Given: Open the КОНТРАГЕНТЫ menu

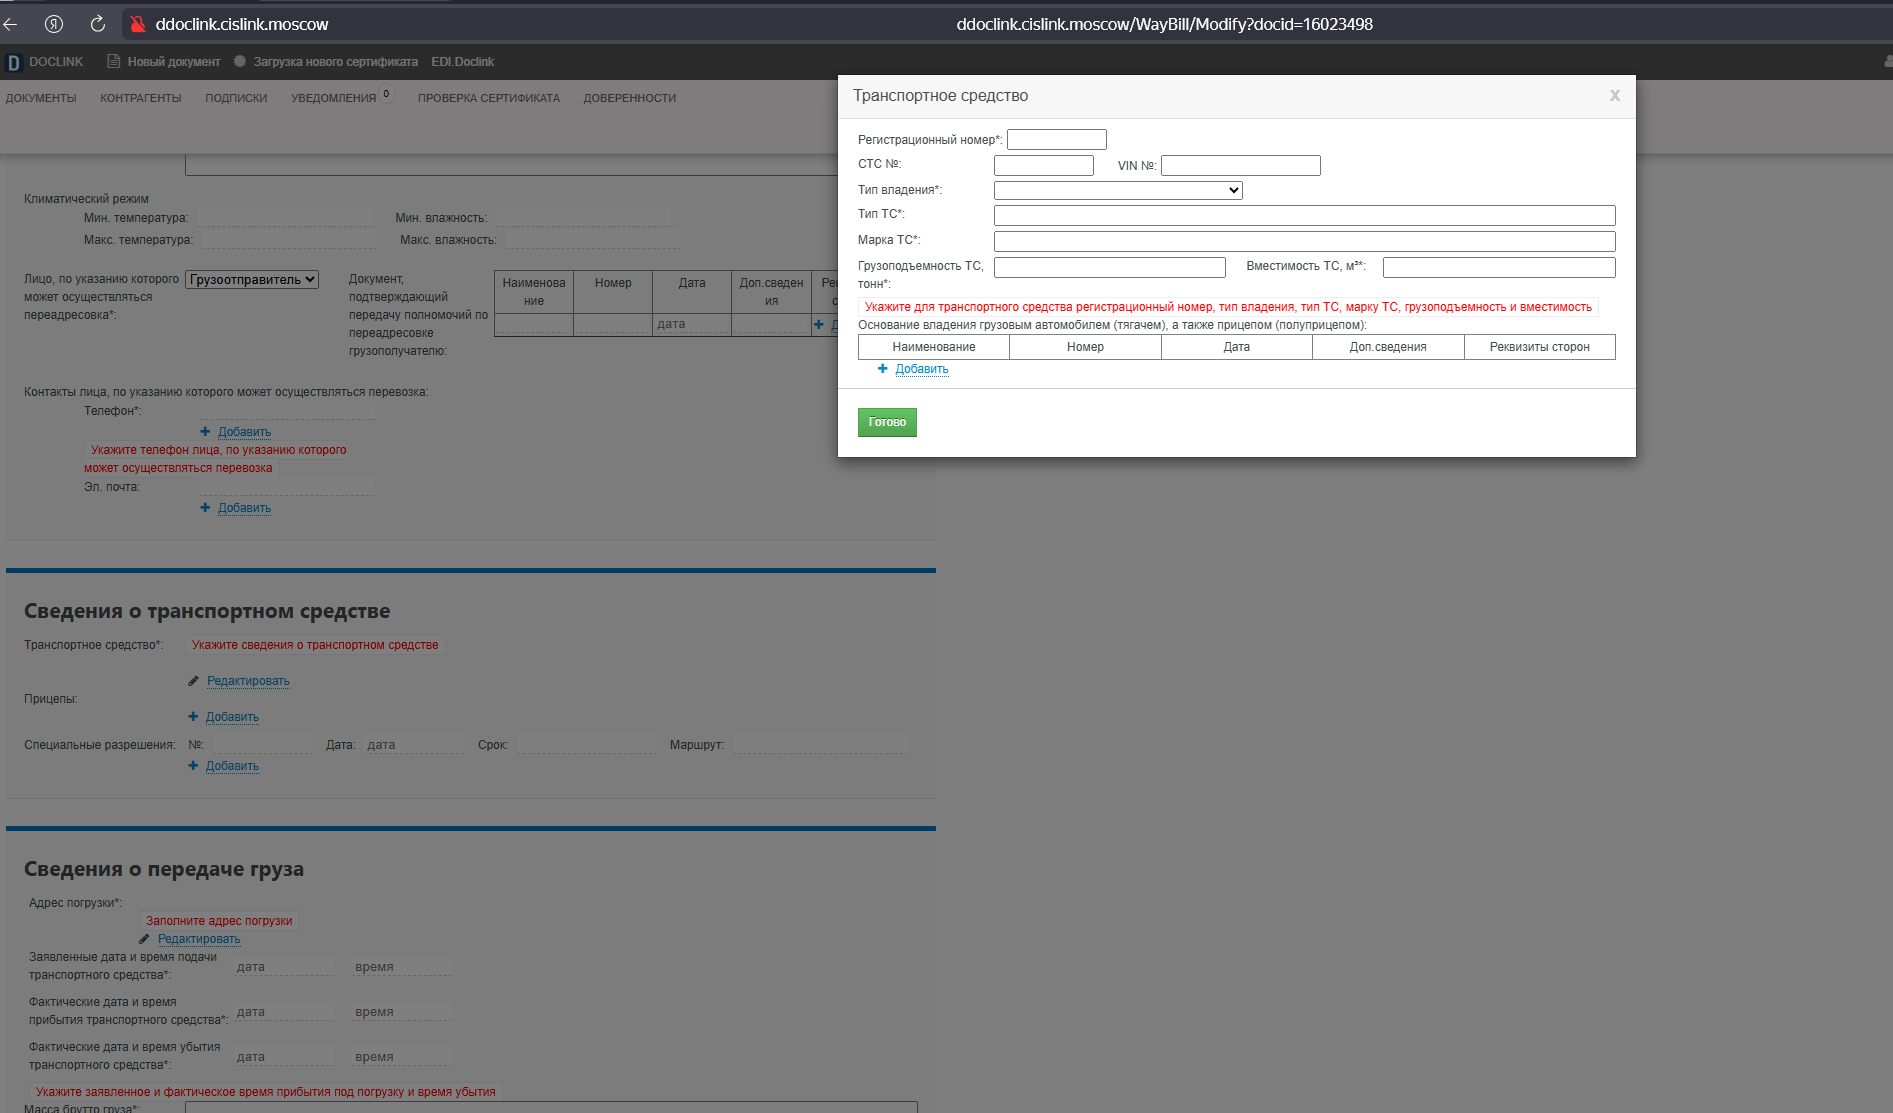Looking at the screenshot, I should pyautogui.click(x=141, y=98).
